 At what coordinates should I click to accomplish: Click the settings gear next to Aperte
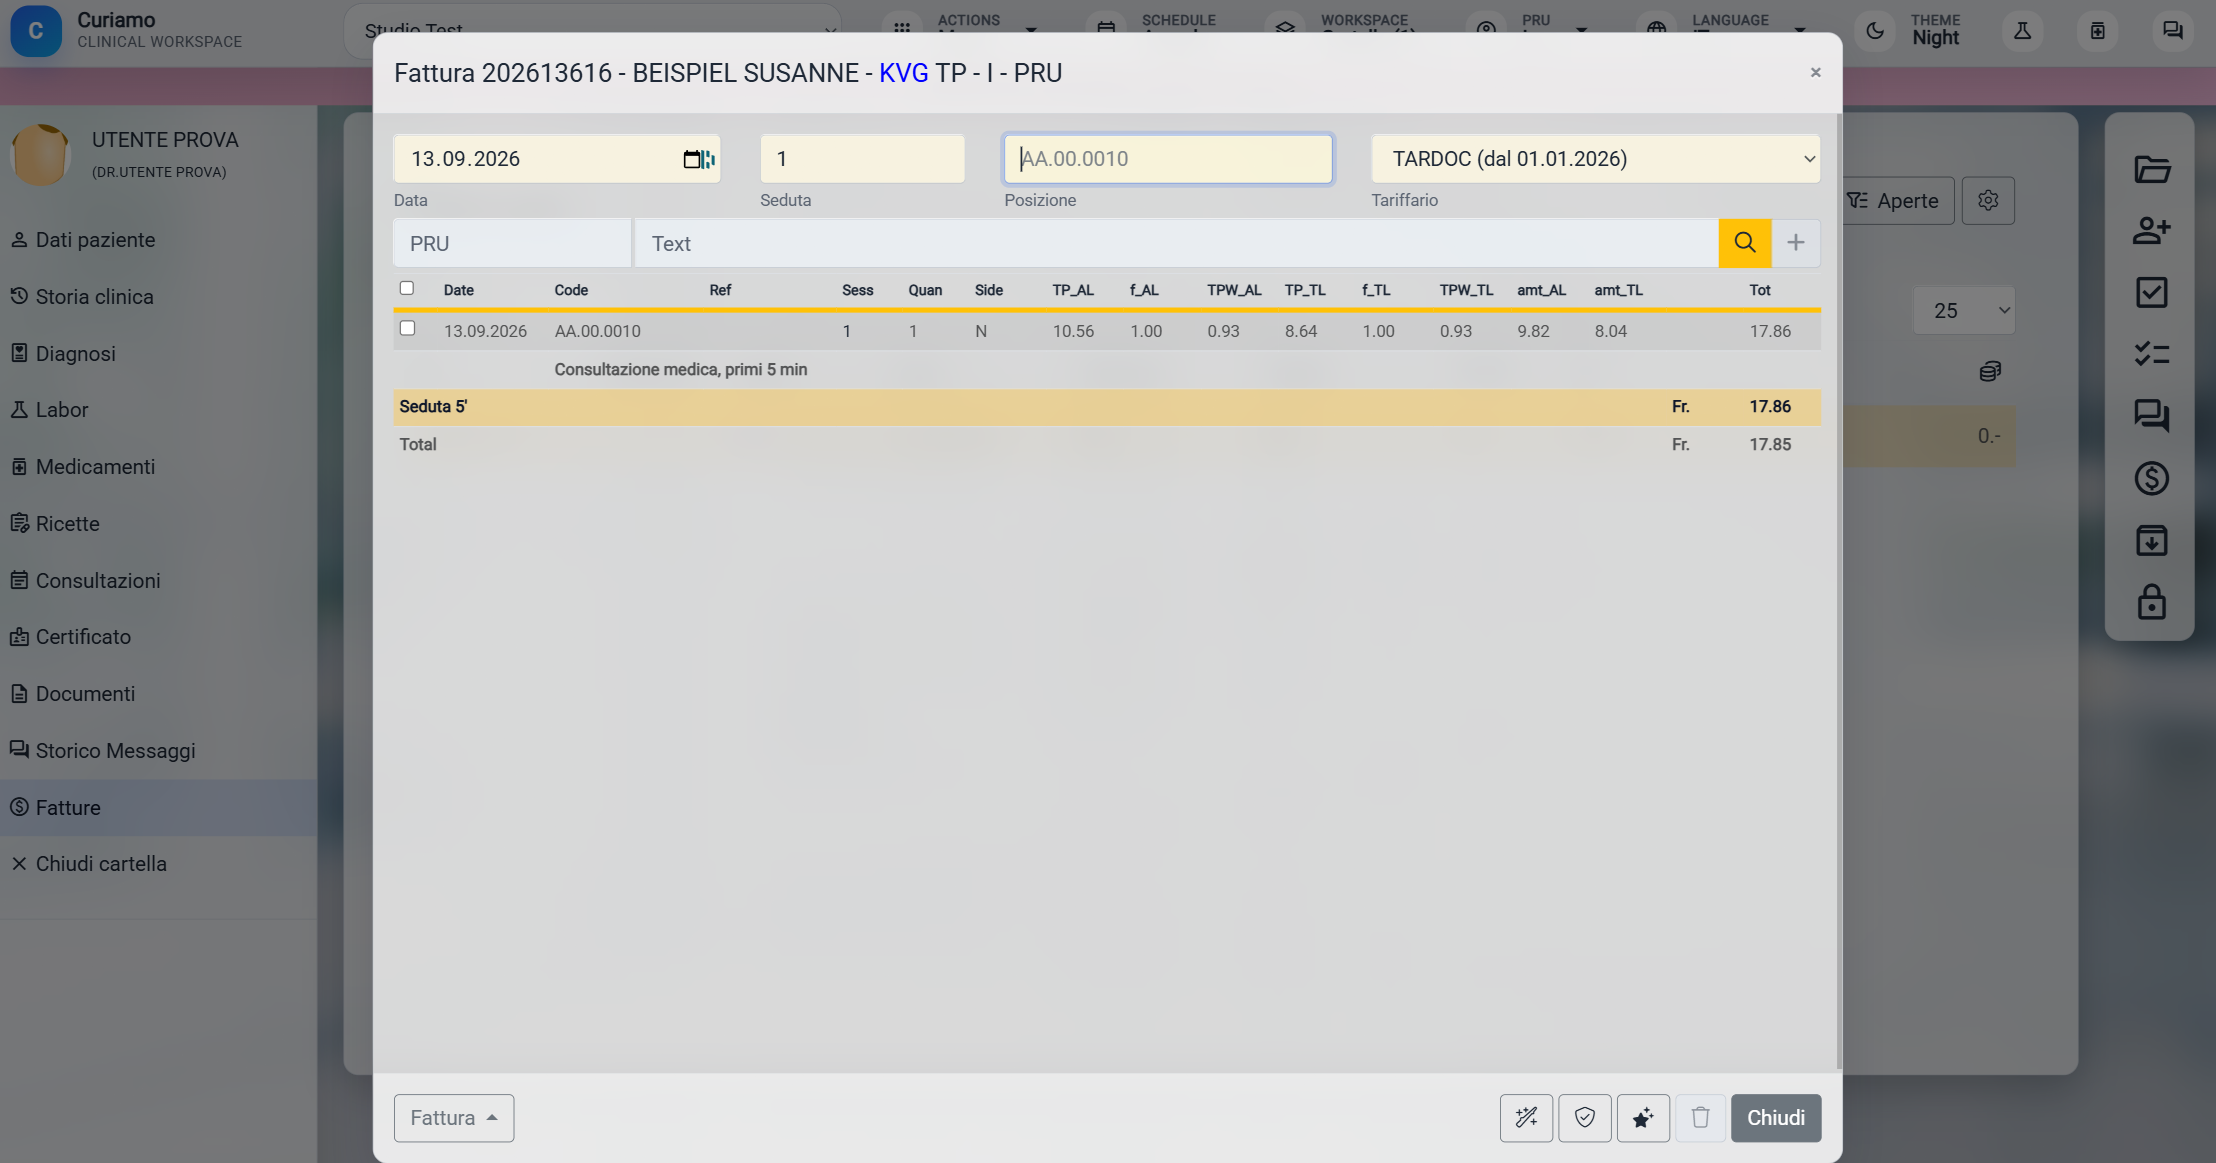pyautogui.click(x=1988, y=201)
